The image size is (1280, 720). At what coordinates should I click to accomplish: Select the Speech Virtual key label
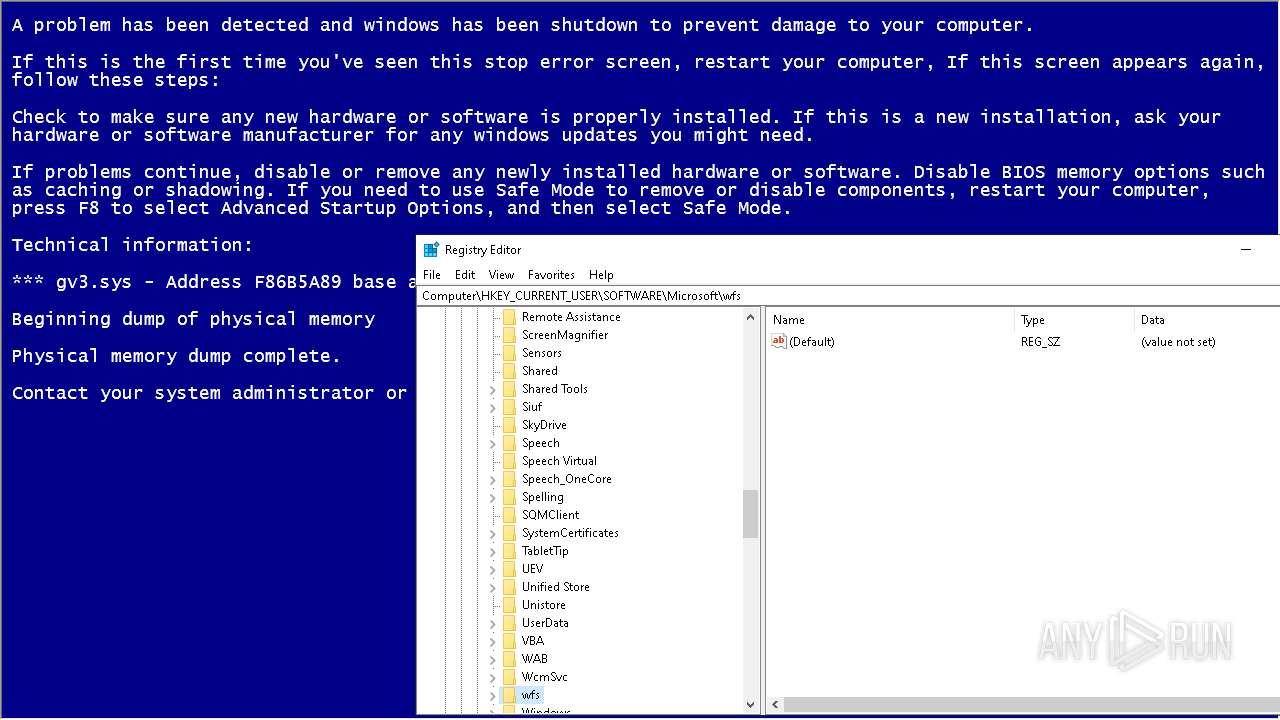(559, 461)
